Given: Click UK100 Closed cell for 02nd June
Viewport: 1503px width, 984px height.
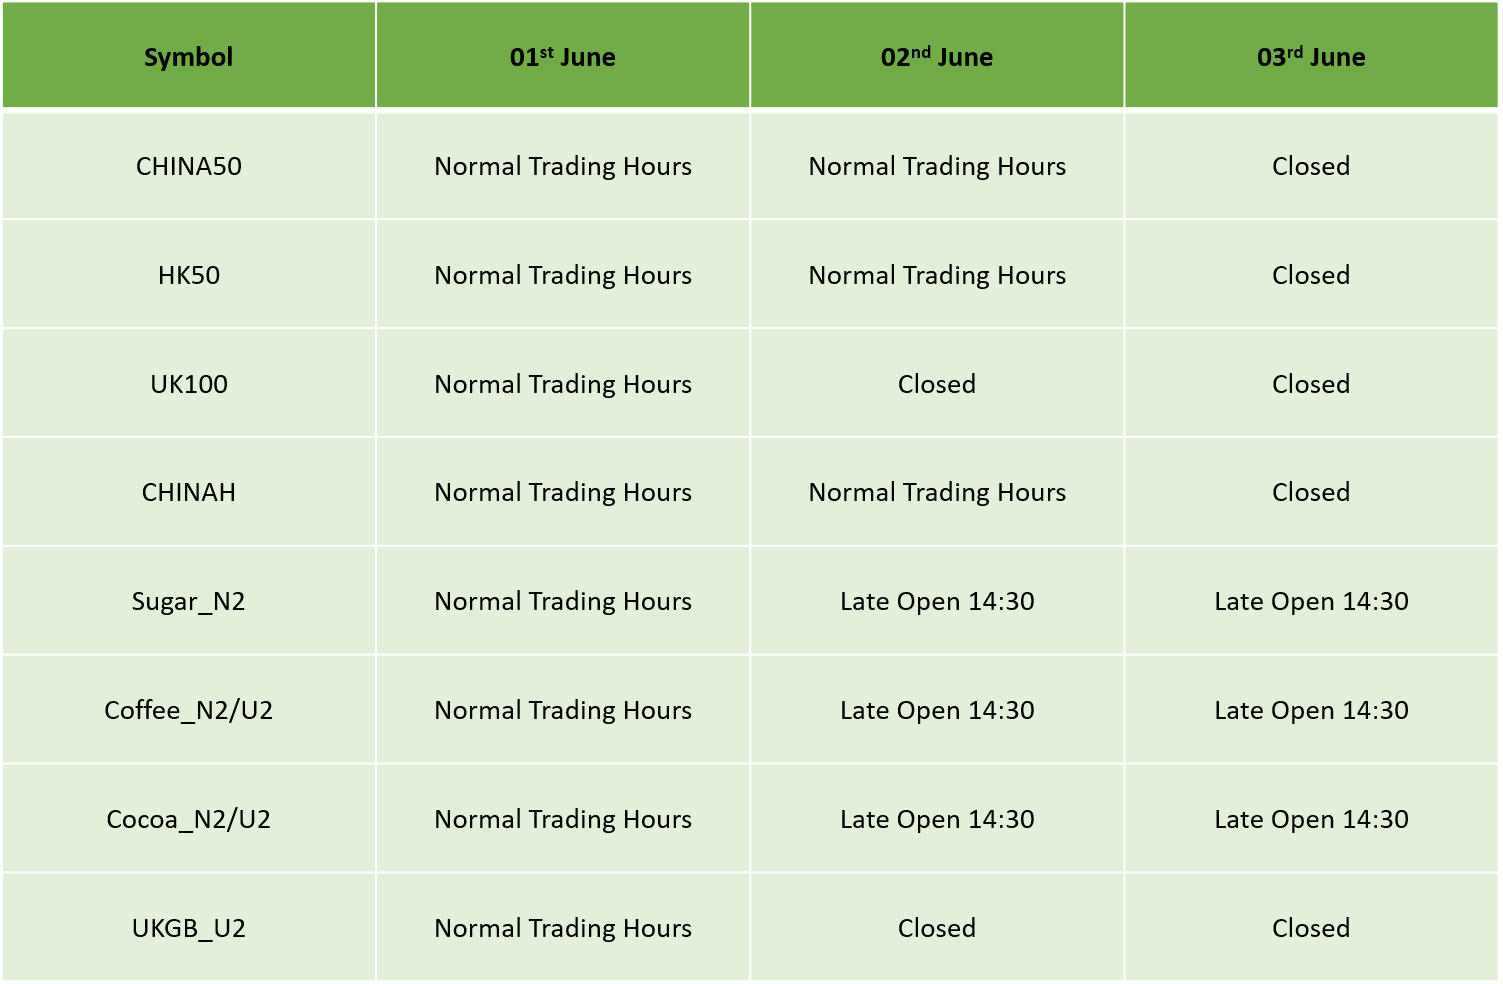Looking at the screenshot, I should 937,384.
